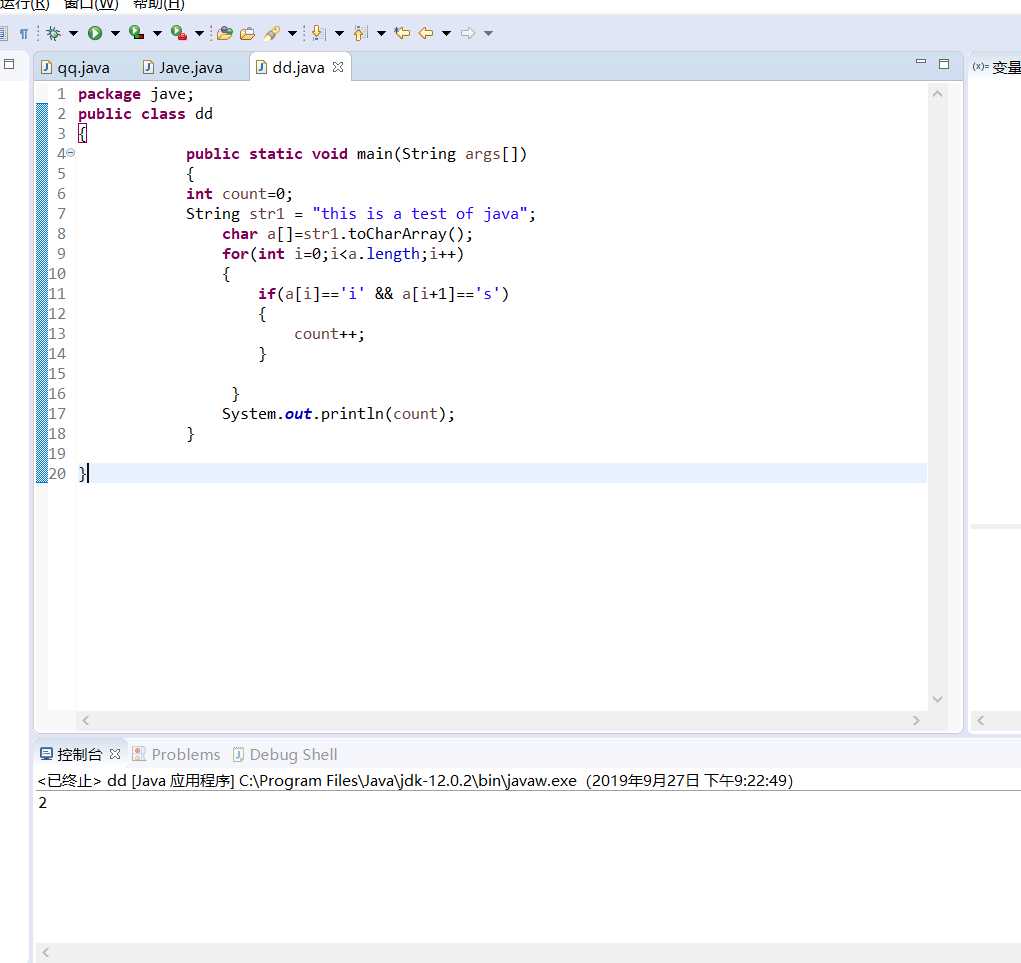Maximize the editor area
This screenshot has width=1021, height=963.
click(944, 64)
